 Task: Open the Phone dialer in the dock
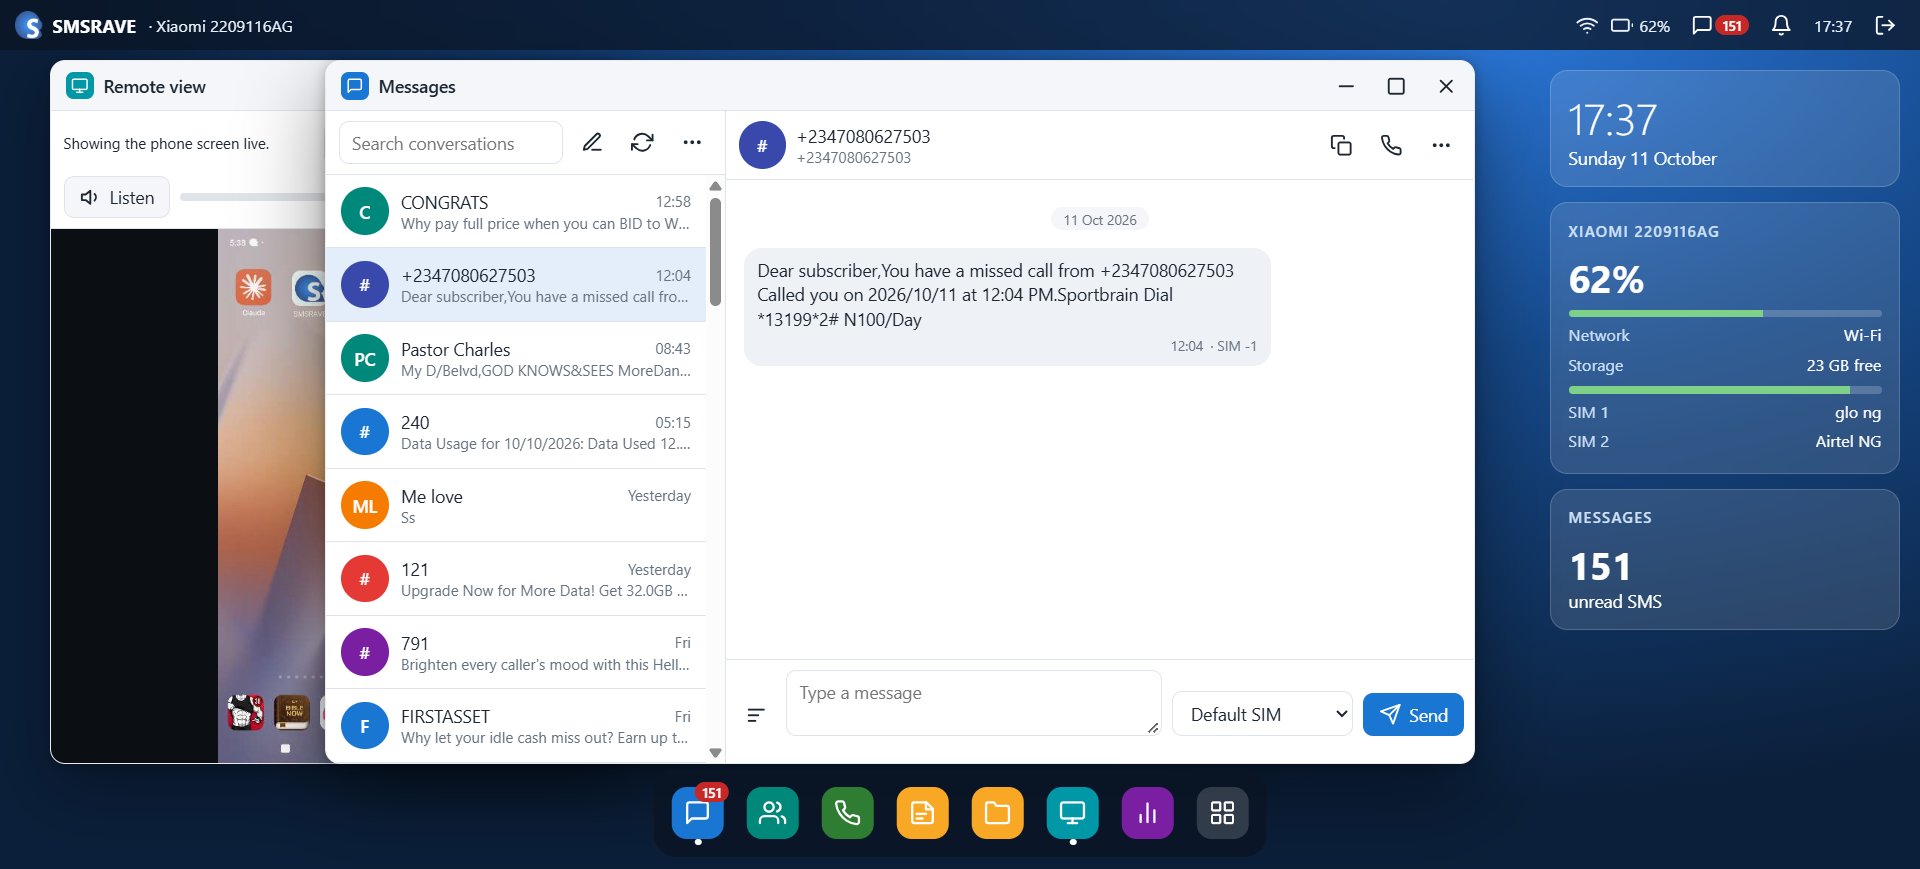(x=848, y=813)
